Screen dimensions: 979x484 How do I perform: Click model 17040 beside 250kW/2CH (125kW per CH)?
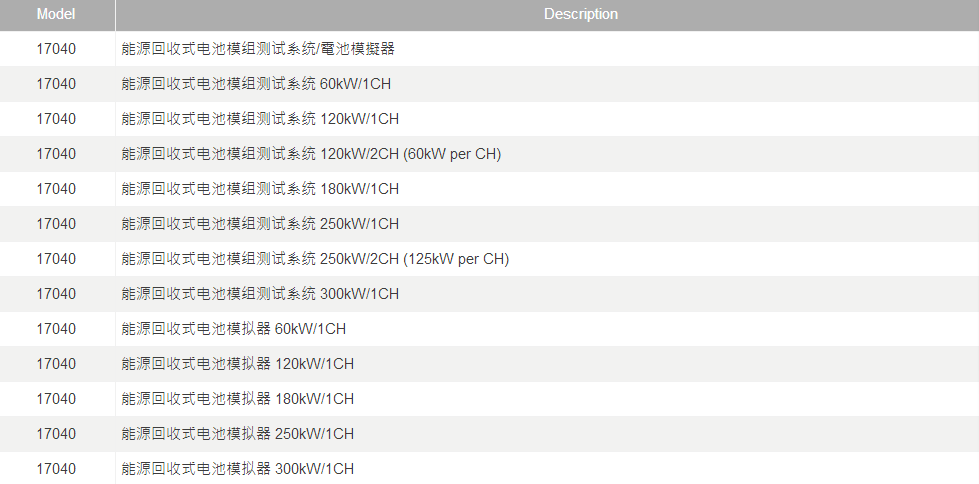56,258
